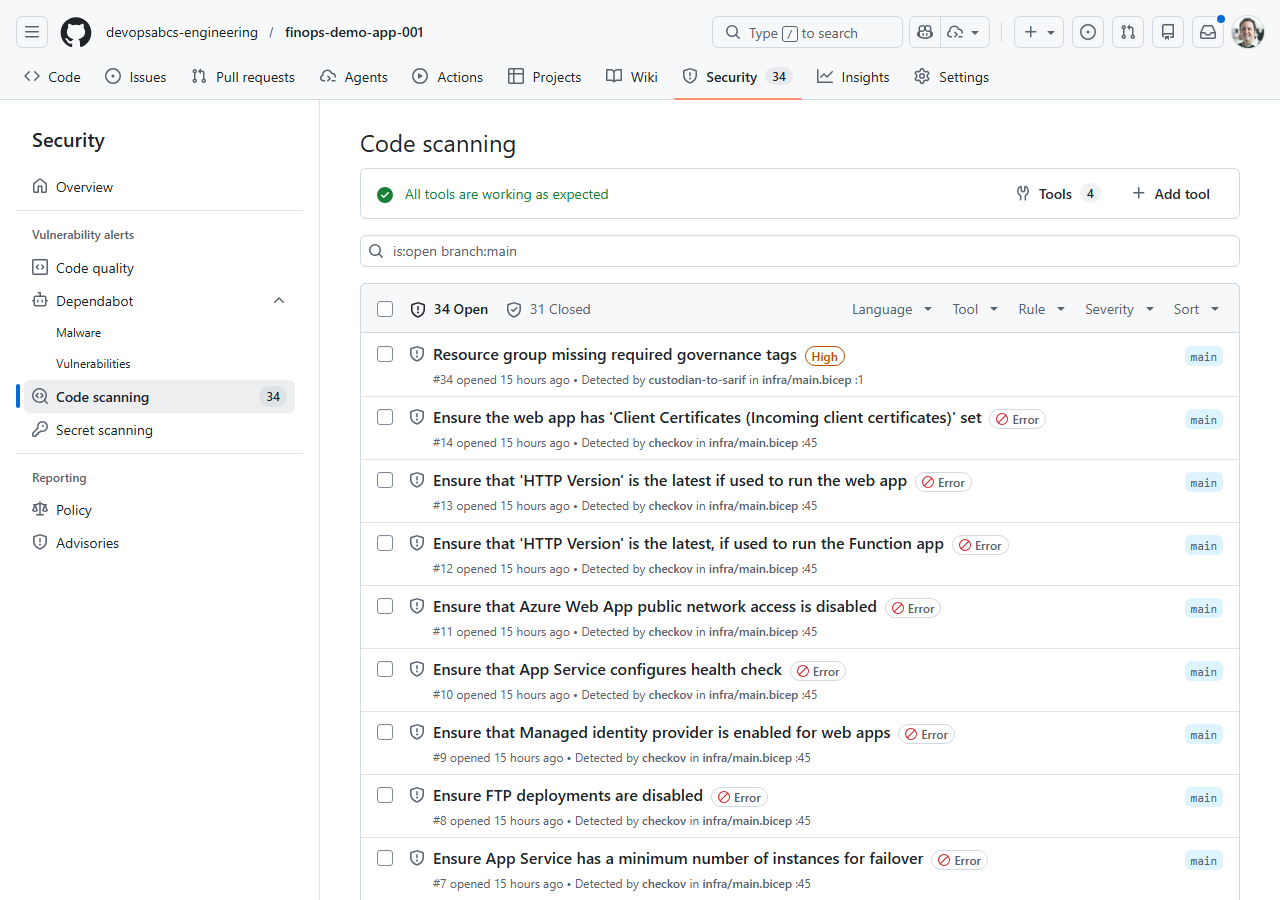Open the Sort dropdown
1280x900 pixels.
(x=1195, y=309)
